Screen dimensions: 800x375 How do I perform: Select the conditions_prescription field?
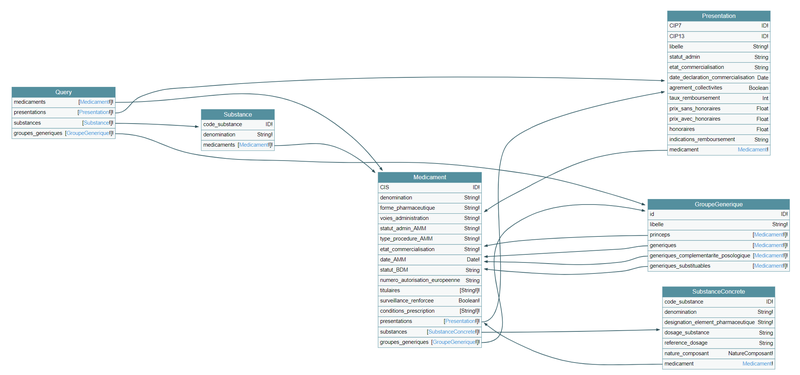pos(430,311)
